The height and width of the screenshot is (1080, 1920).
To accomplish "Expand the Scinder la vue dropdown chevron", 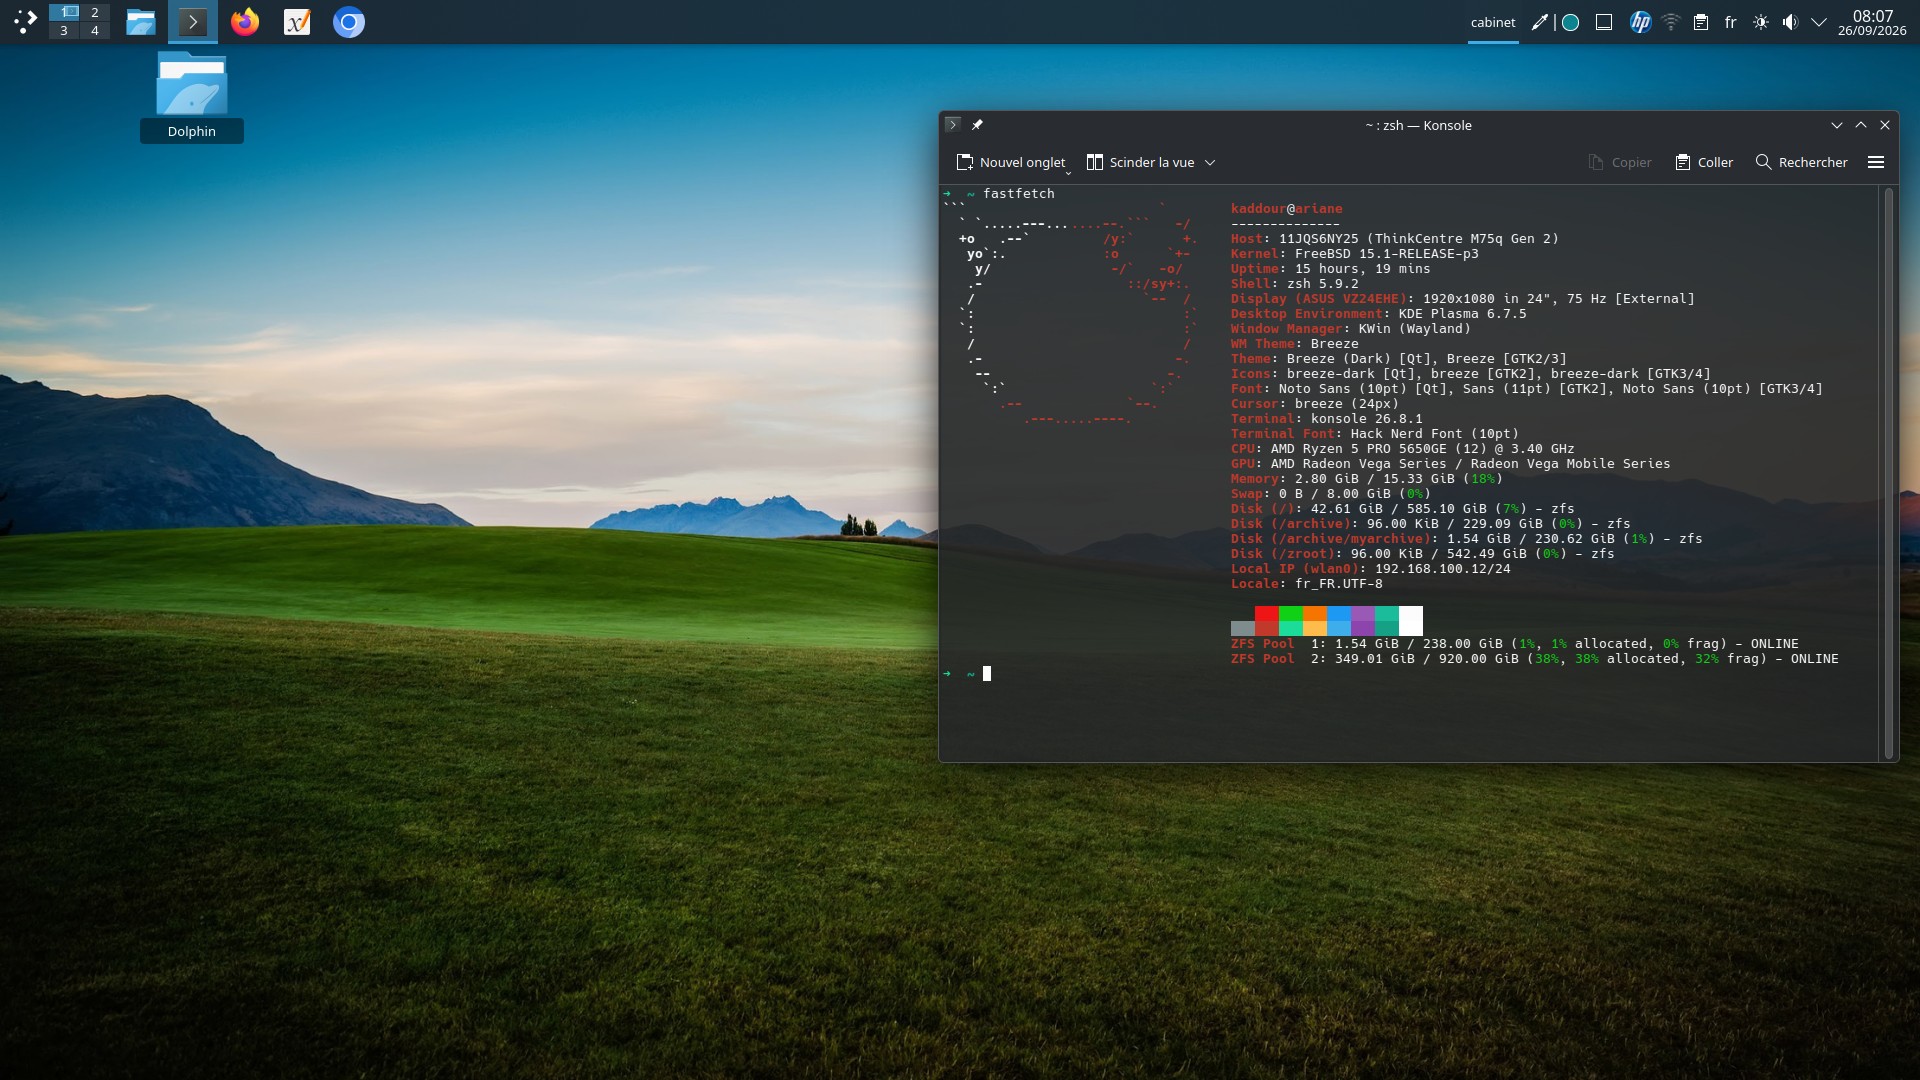I will click(1210, 162).
